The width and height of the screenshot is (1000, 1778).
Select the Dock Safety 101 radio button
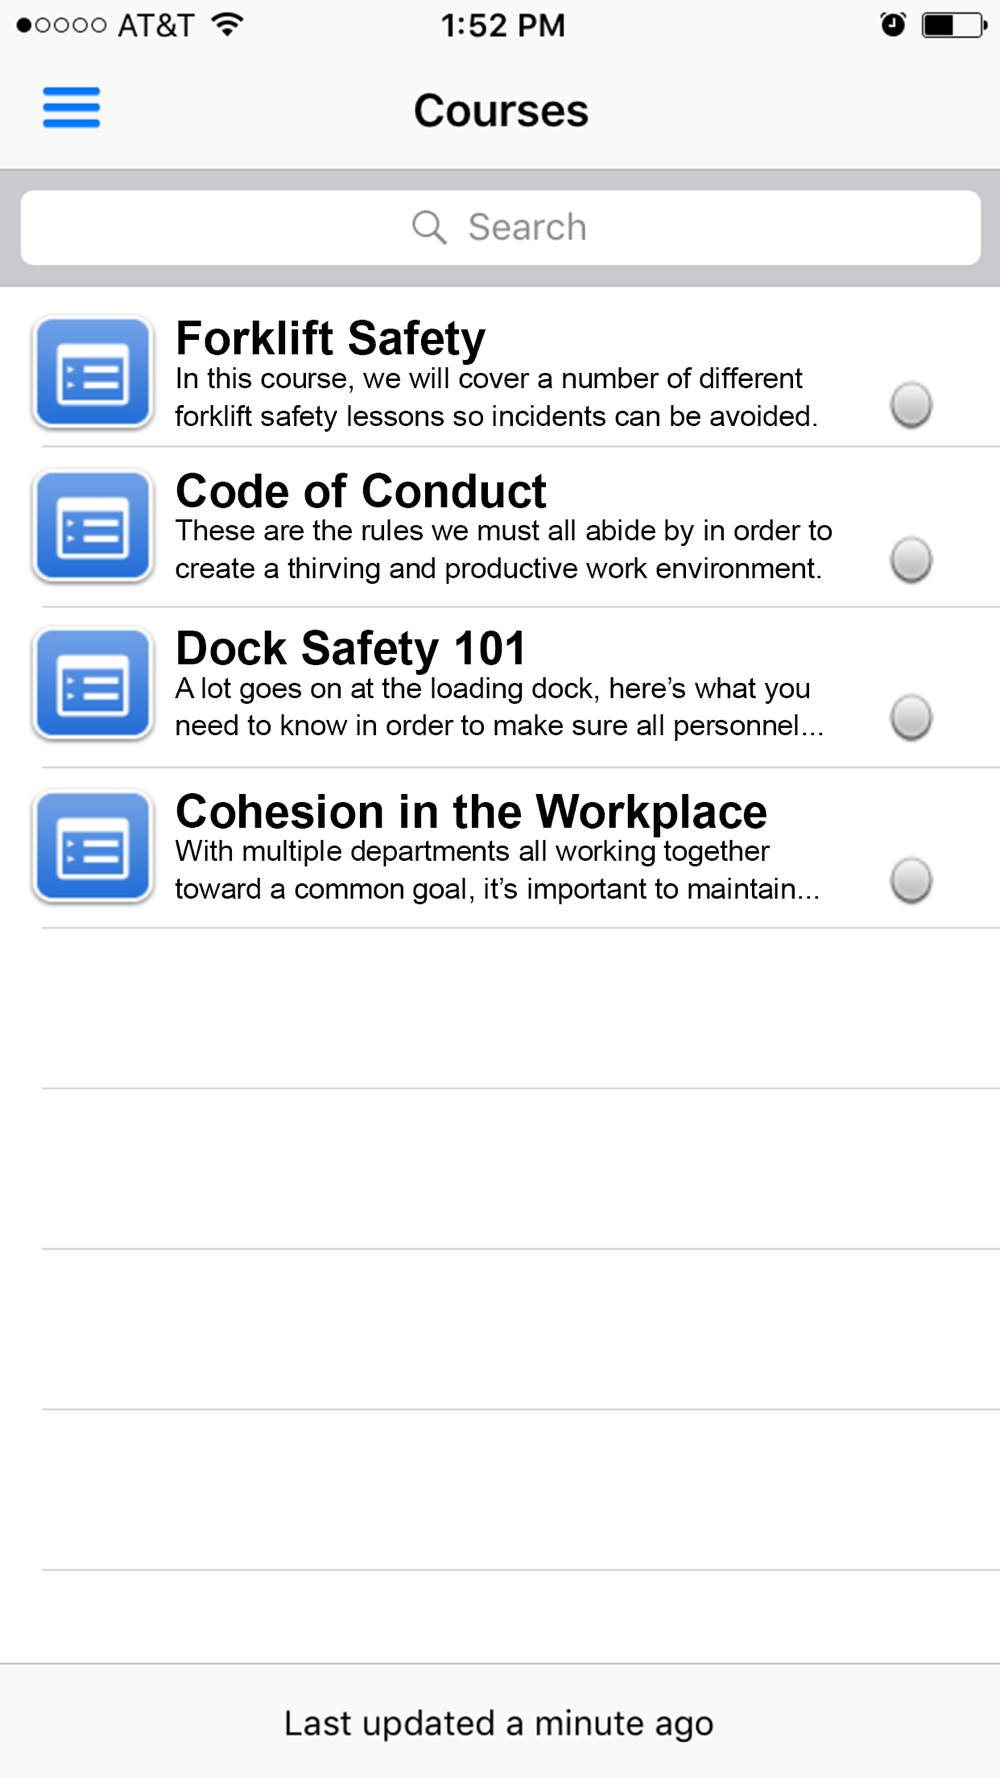tap(911, 717)
